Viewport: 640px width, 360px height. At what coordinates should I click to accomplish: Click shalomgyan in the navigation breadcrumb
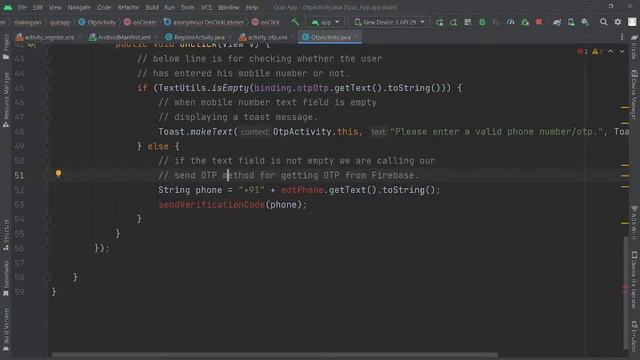tap(27, 22)
